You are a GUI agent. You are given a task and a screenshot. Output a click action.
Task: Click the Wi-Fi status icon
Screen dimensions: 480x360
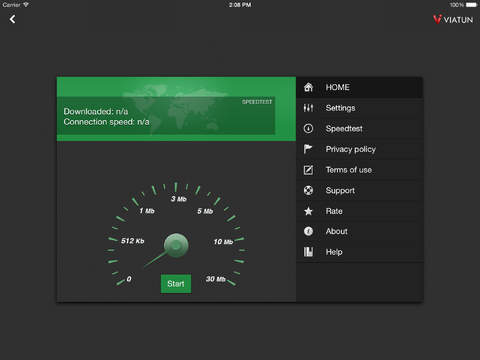tap(25, 5)
